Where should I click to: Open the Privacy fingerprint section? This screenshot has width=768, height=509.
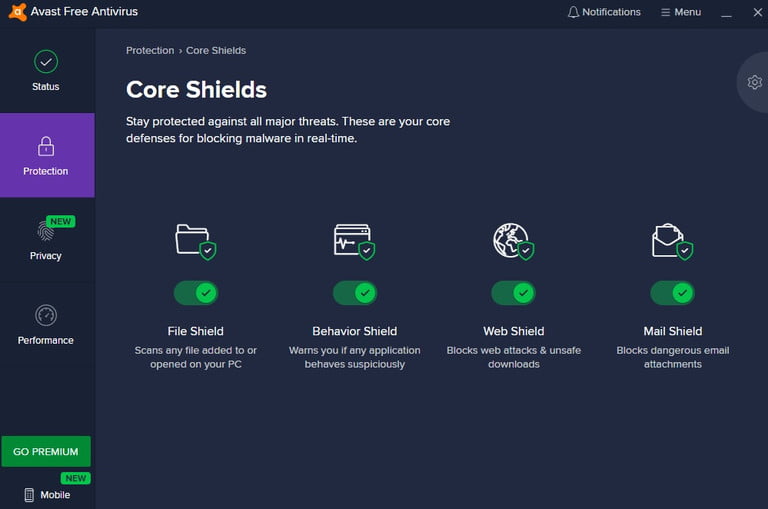tap(46, 240)
